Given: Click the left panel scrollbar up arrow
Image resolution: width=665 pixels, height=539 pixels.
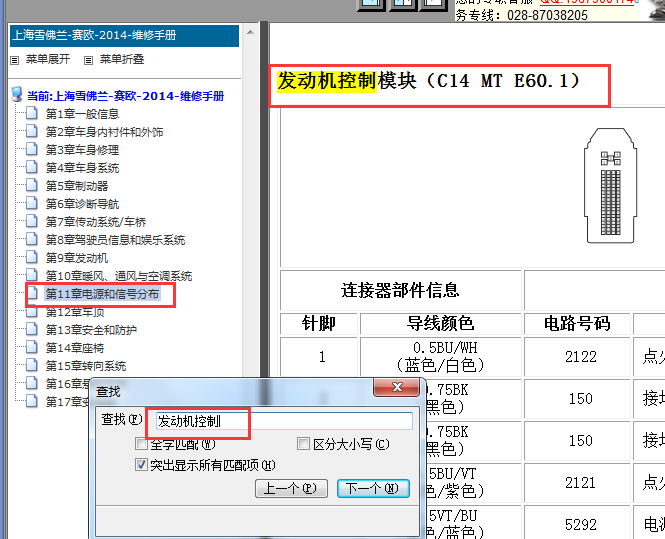Looking at the screenshot, I should [251, 33].
